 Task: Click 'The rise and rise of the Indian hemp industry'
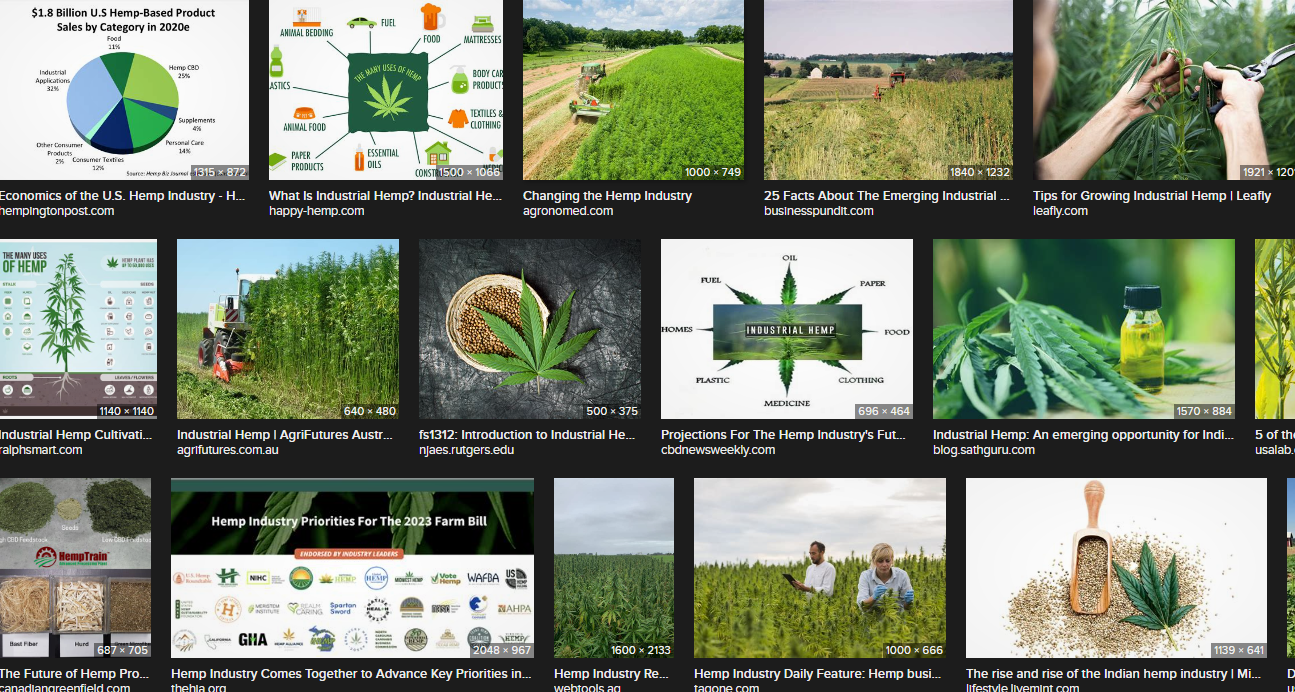(x=1114, y=674)
